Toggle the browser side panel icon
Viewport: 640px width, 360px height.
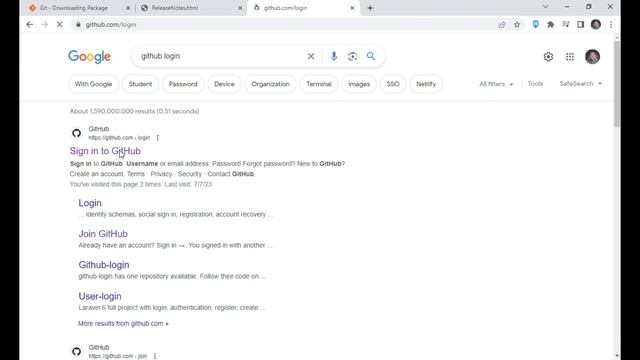580,24
